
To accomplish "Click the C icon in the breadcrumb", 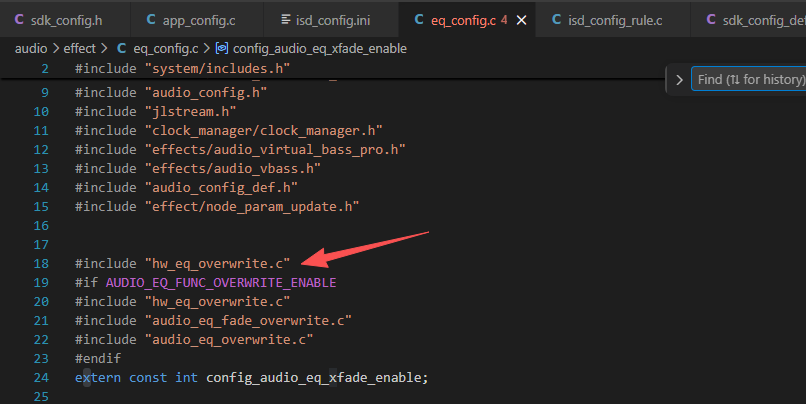I will [x=121, y=48].
